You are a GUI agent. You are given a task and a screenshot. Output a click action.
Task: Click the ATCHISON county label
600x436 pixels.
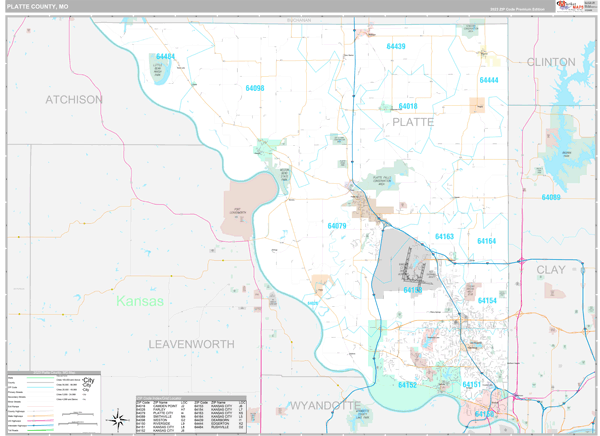pyautogui.click(x=73, y=100)
